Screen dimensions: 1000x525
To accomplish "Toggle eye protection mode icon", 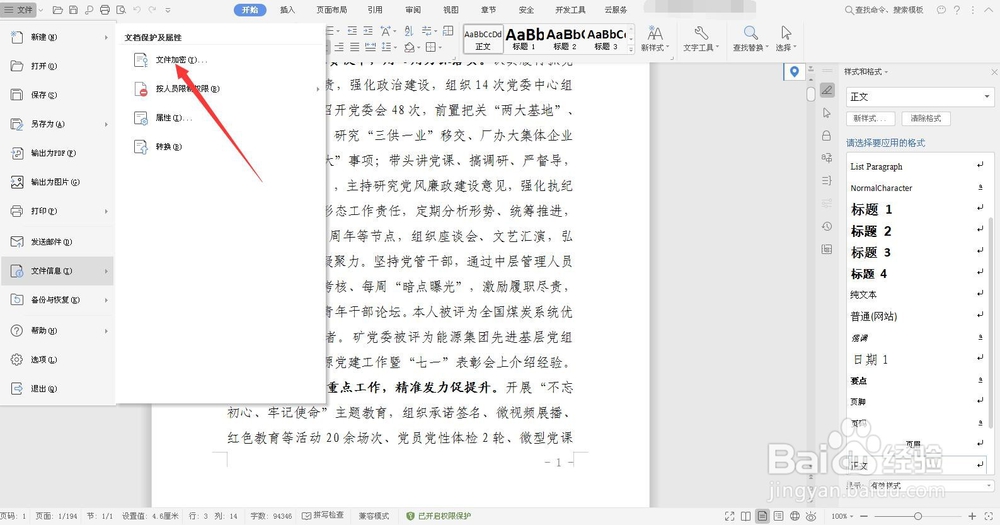I will click(811, 515).
